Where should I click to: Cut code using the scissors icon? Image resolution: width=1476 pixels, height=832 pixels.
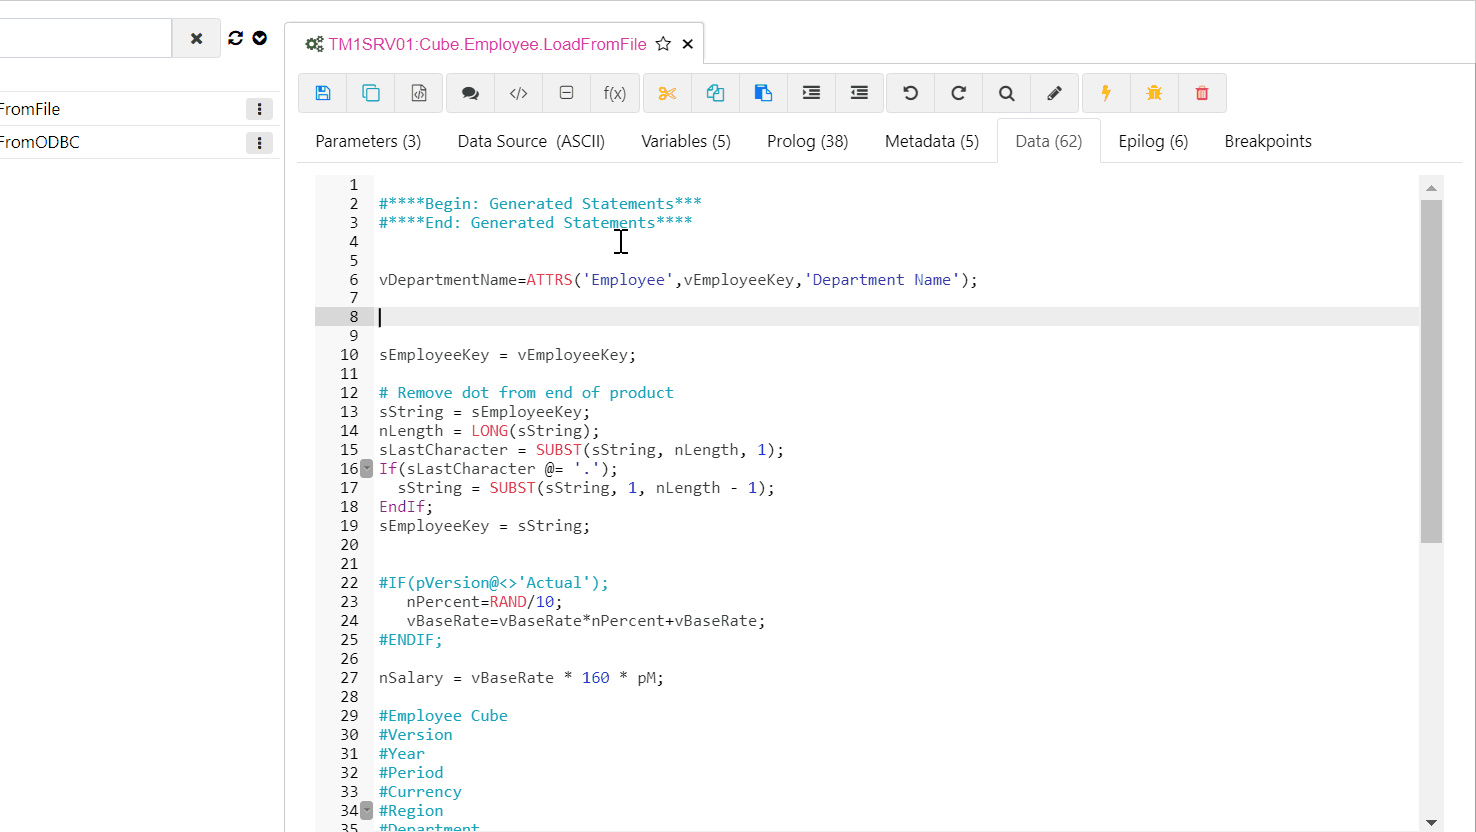pyautogui.click(x=667, y=92)
